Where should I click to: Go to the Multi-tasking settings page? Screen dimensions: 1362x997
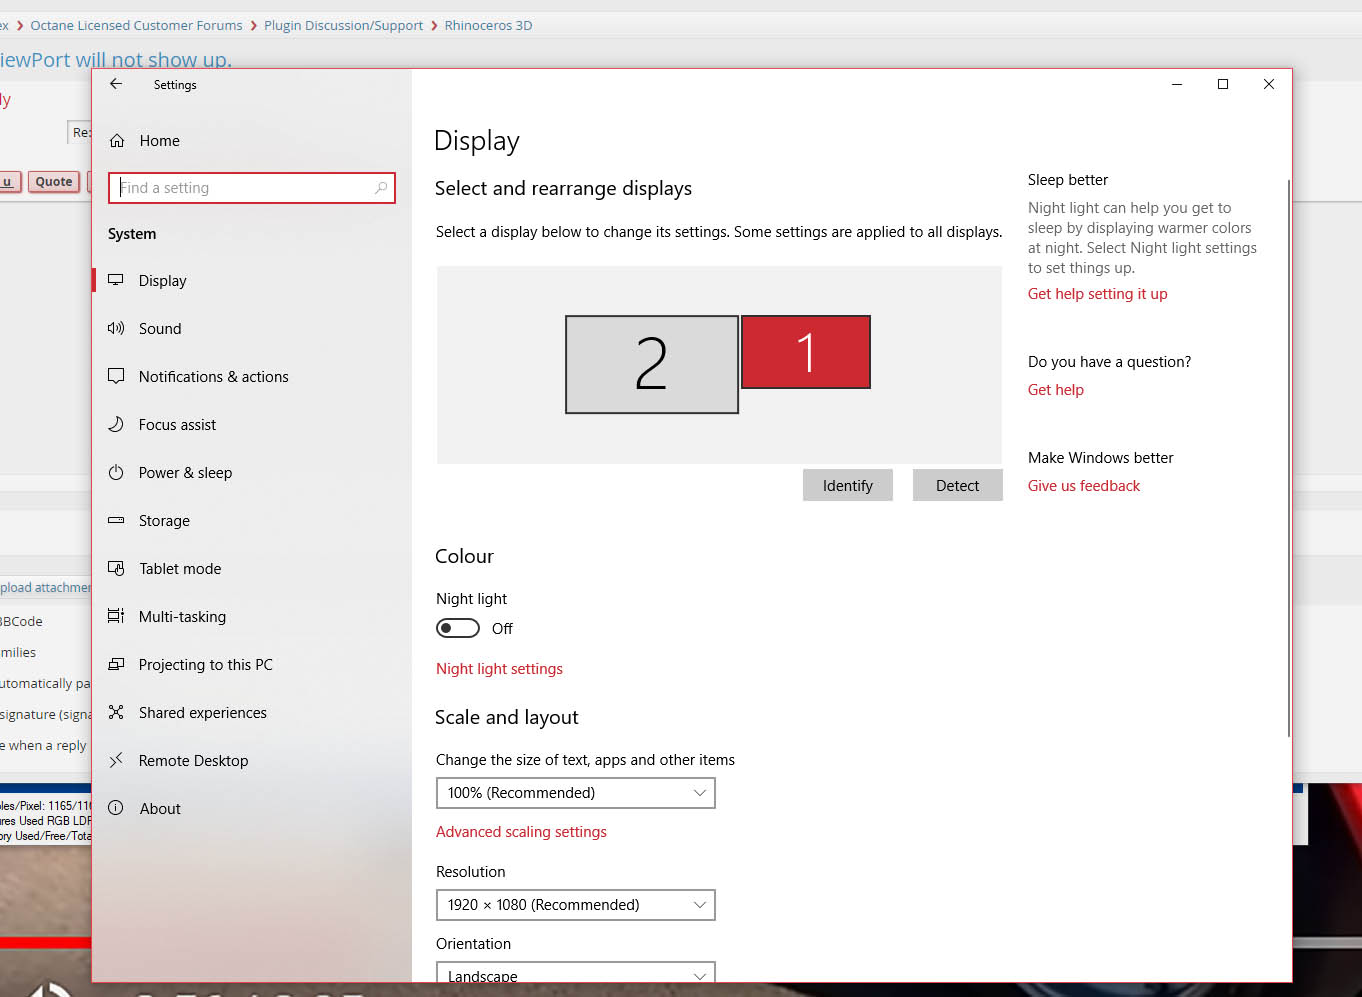click(182, 616)
